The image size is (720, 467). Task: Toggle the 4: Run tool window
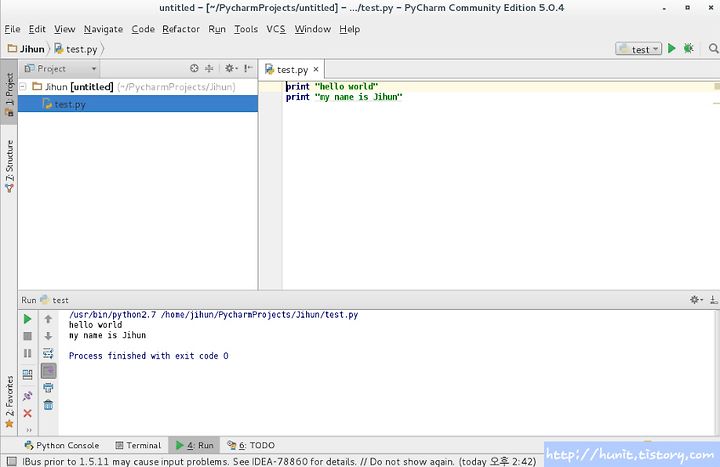point(194,445)
